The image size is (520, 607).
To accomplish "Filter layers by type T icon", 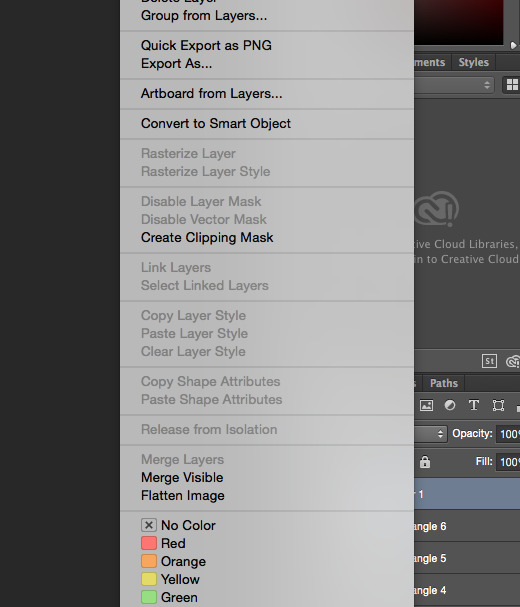I will point(474,405).
